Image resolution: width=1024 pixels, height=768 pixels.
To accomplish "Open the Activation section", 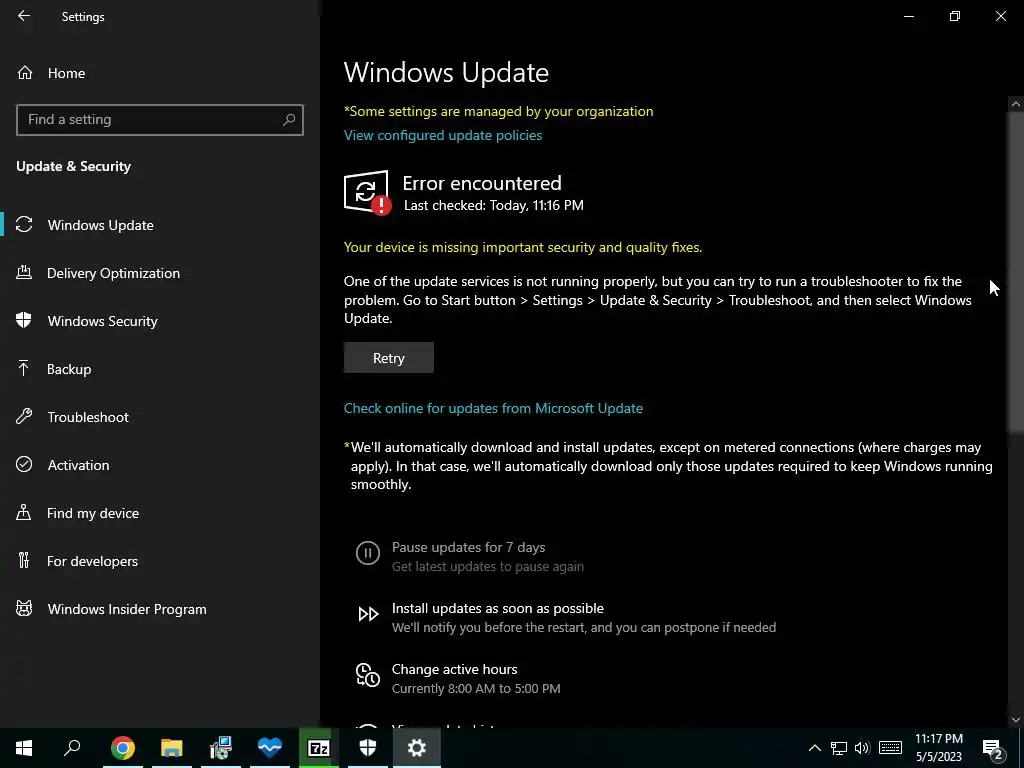I will [x=78, y=465].
